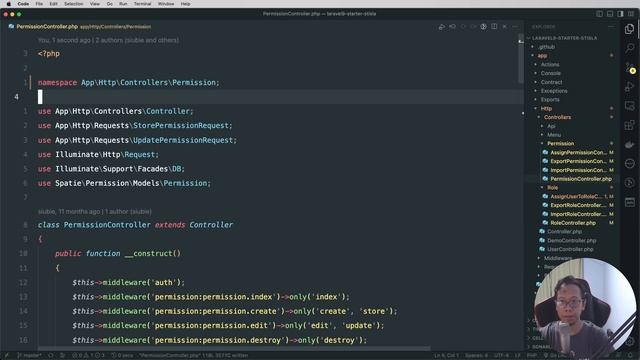
Task: Collapse the Permission folder
Action: 560,144
